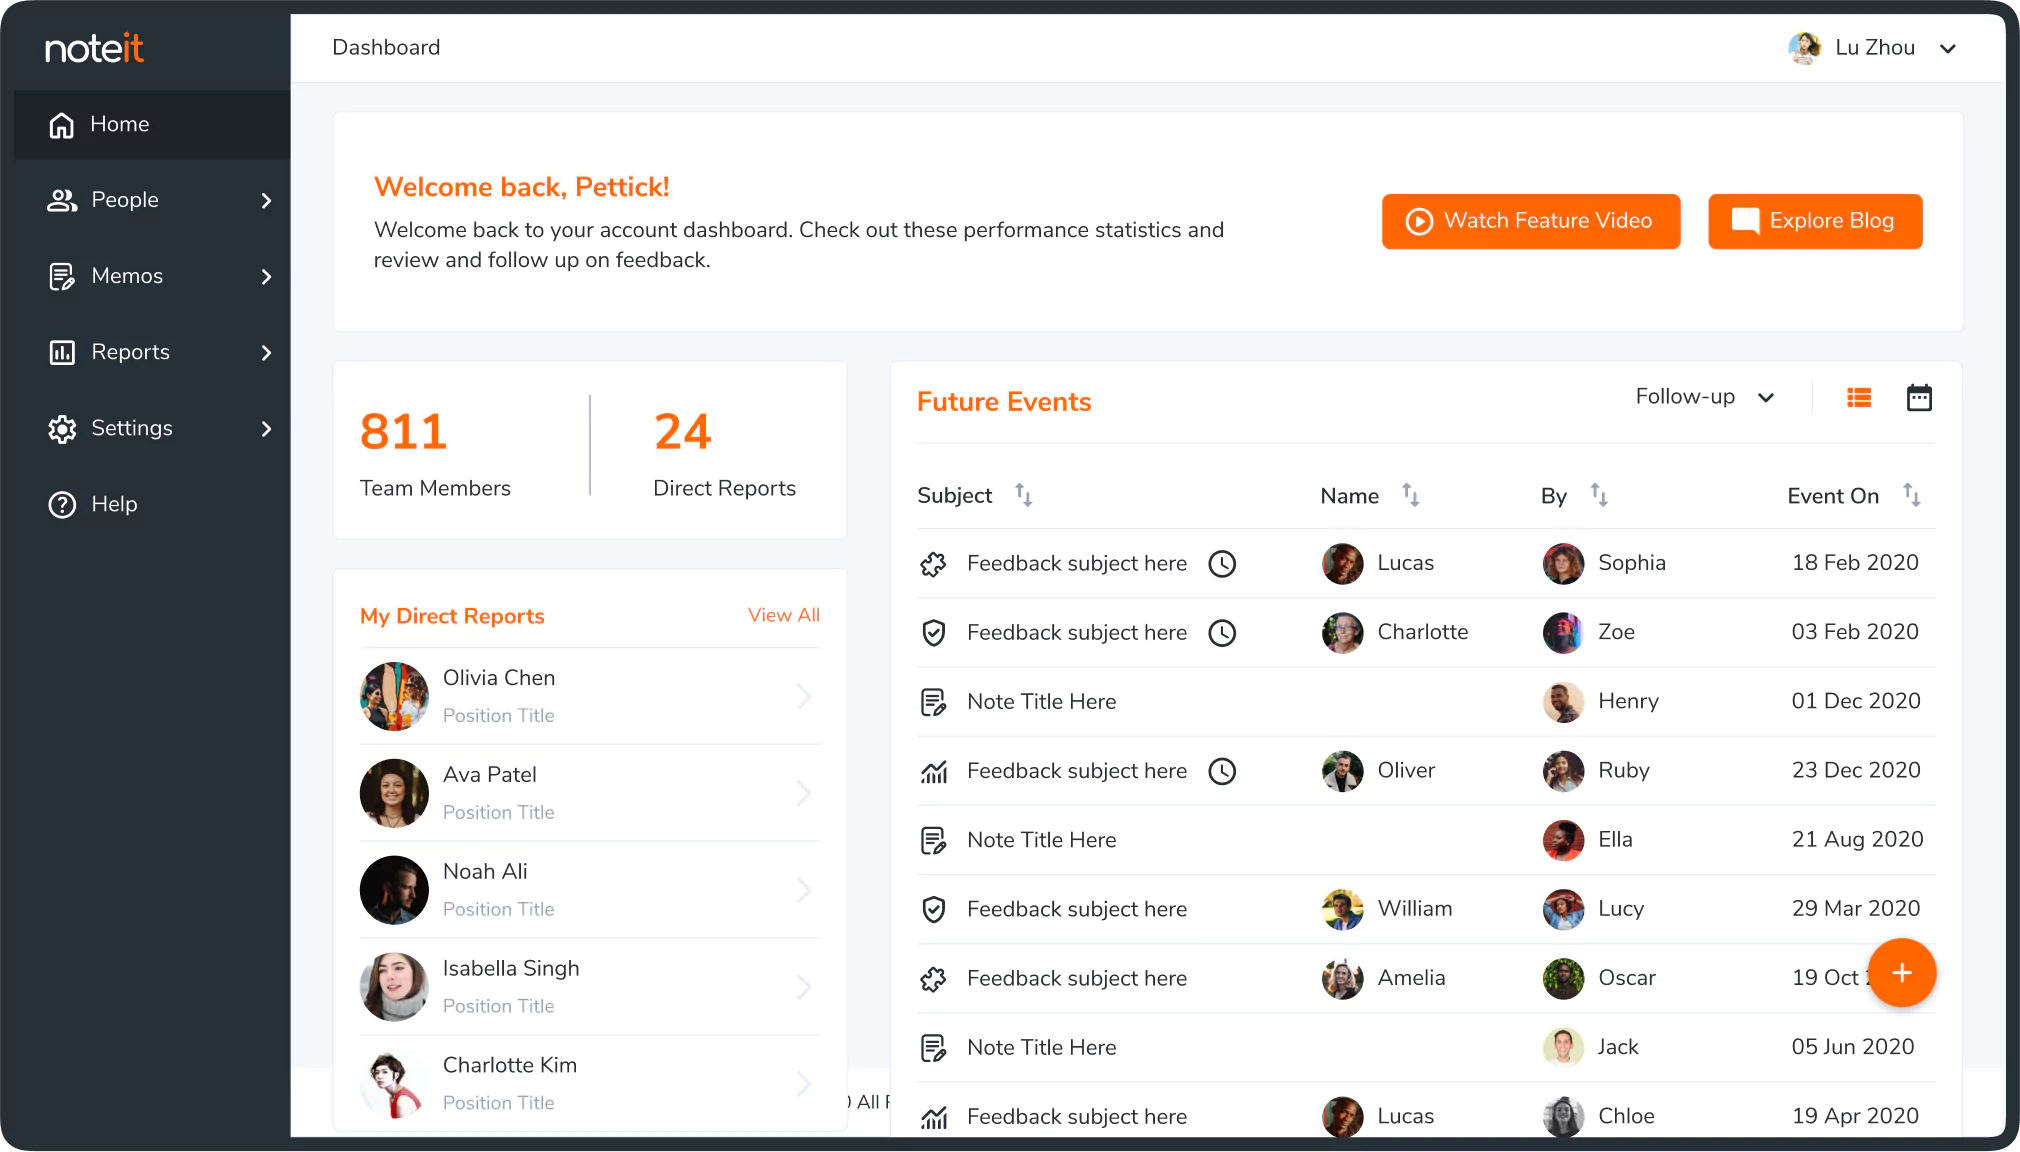Open Help from the sidebar question mark icon

pyautogui.click(x=62, y=505)
